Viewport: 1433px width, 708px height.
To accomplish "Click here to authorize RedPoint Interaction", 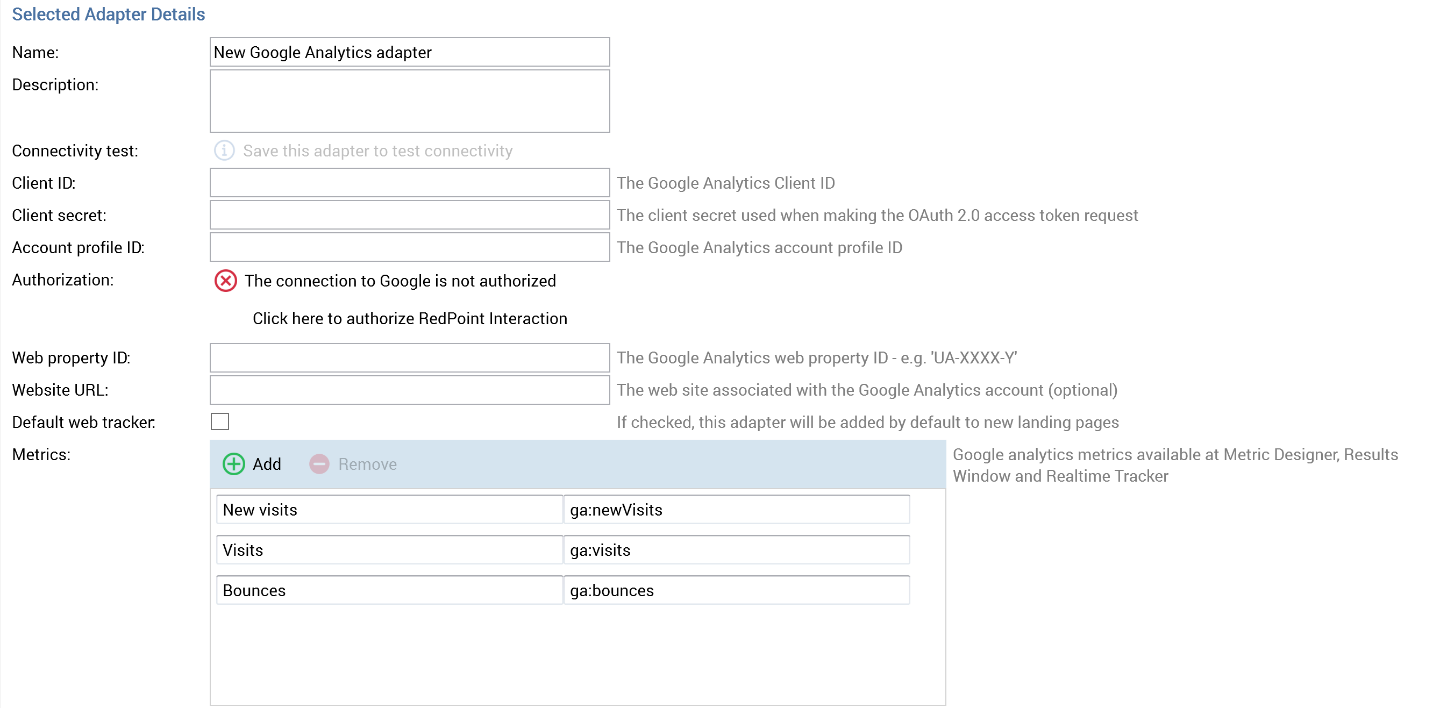I will [410, 319].
